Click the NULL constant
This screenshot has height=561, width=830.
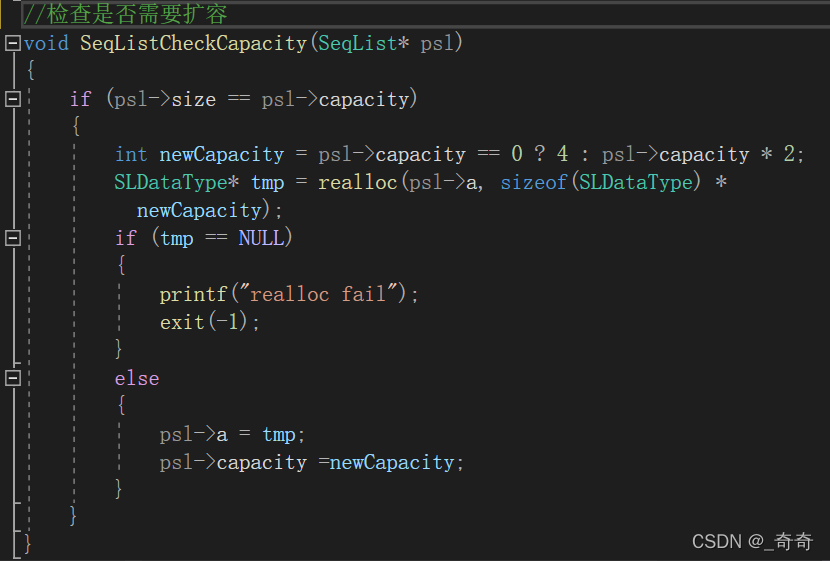coord(261,238)
